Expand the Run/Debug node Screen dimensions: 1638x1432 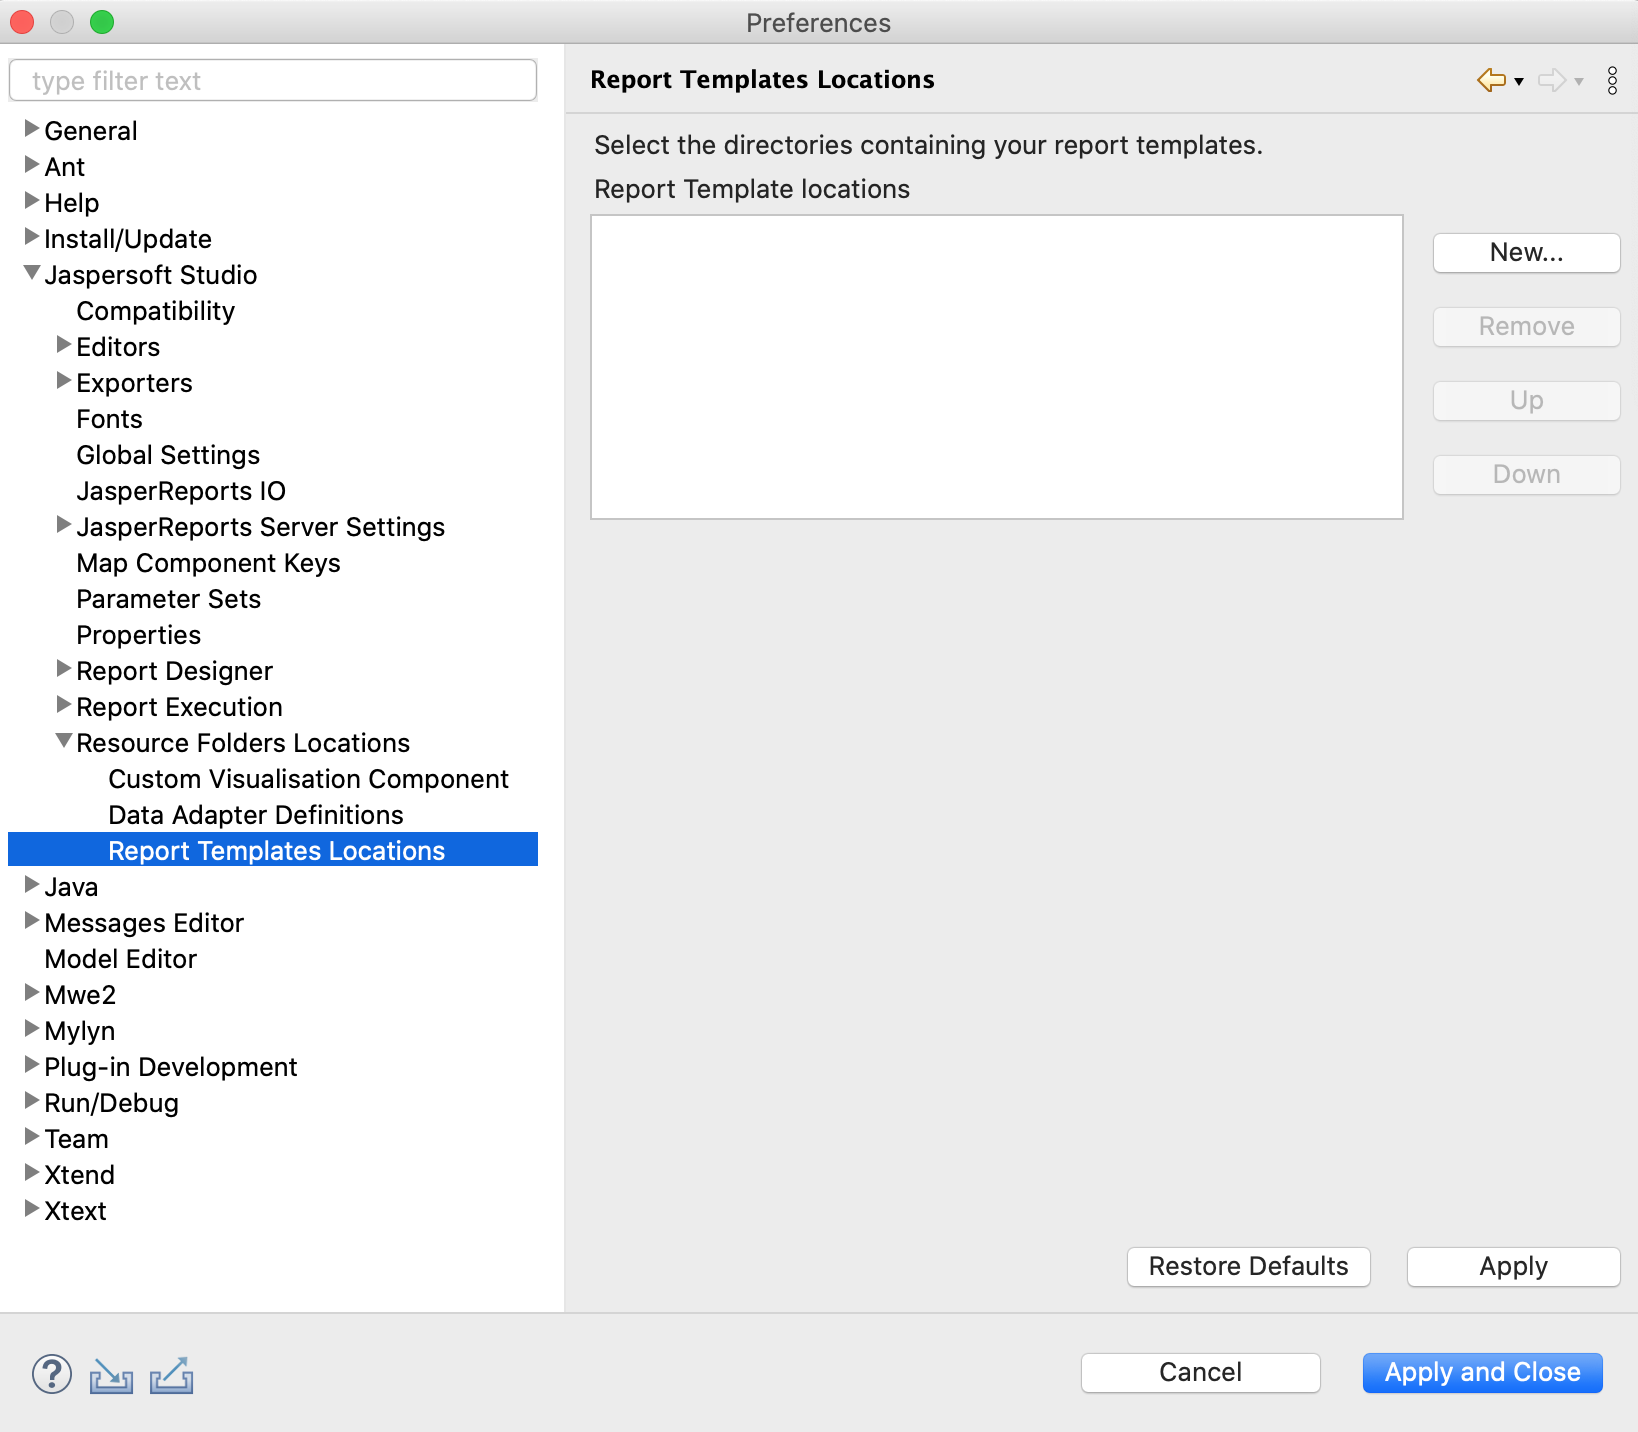click(x=32, y=1101)
